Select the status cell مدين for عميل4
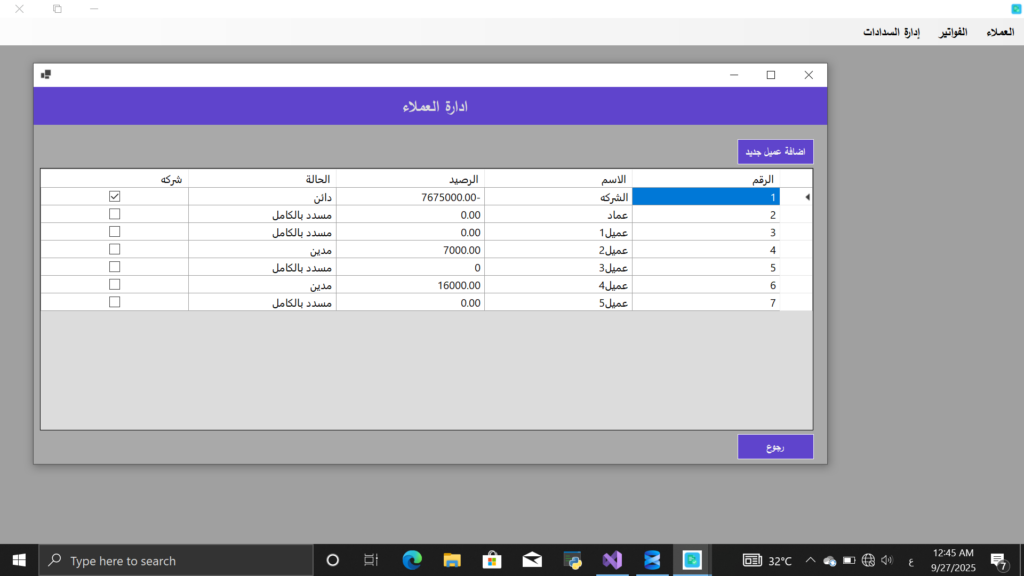 263,285
